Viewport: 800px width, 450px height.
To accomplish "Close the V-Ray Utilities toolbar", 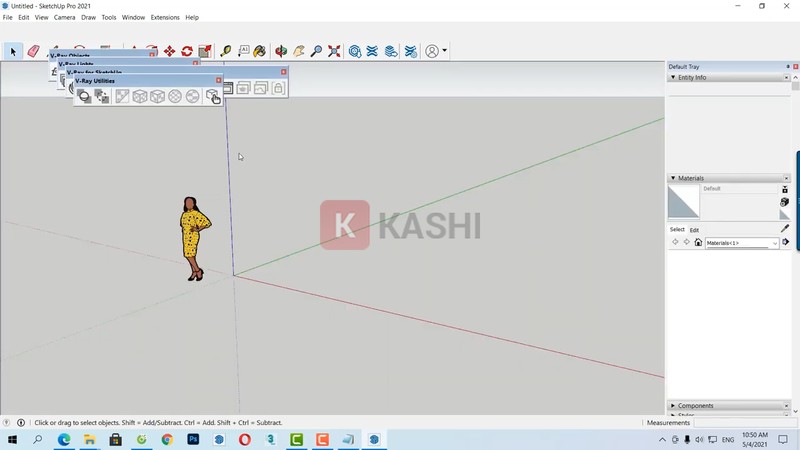I will pos(219,80).
